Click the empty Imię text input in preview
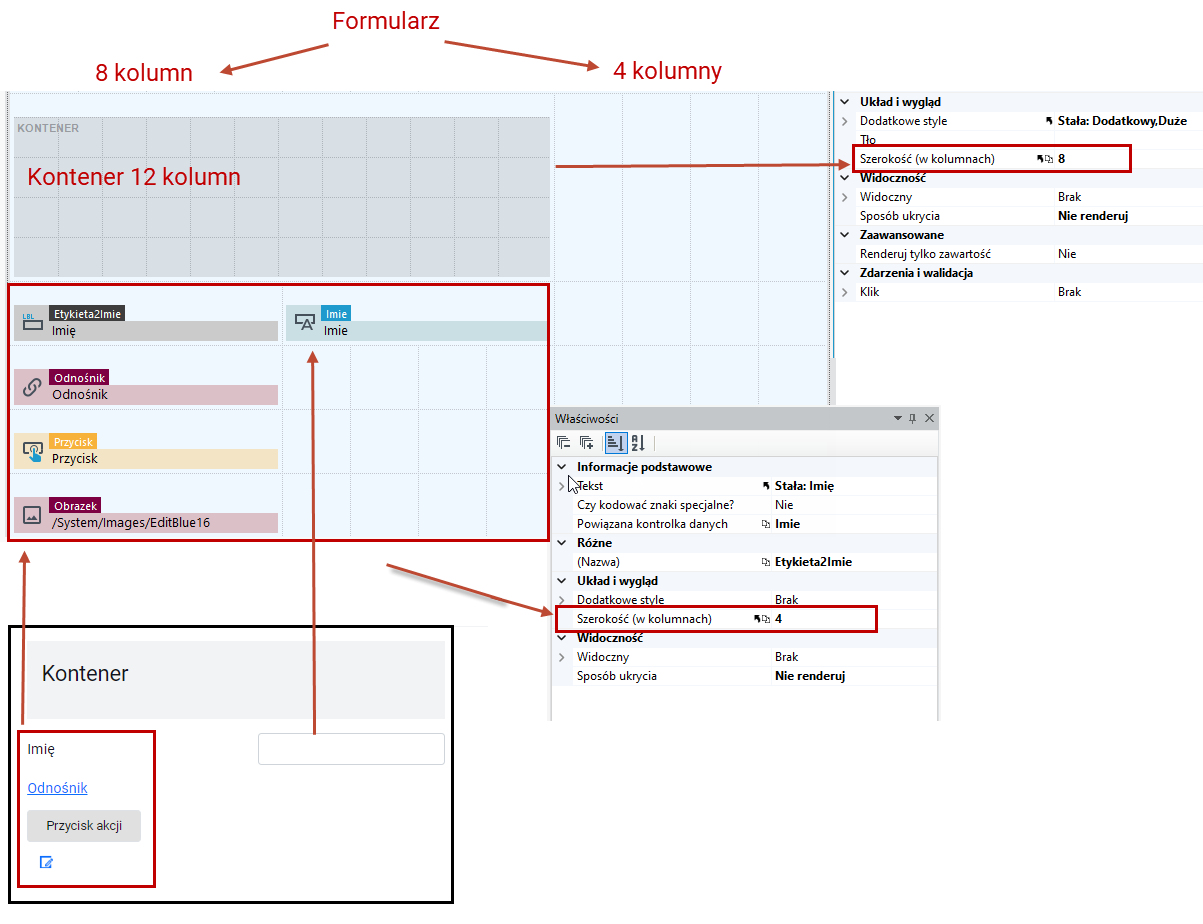Screen dimensions: 1203x924 351,749
